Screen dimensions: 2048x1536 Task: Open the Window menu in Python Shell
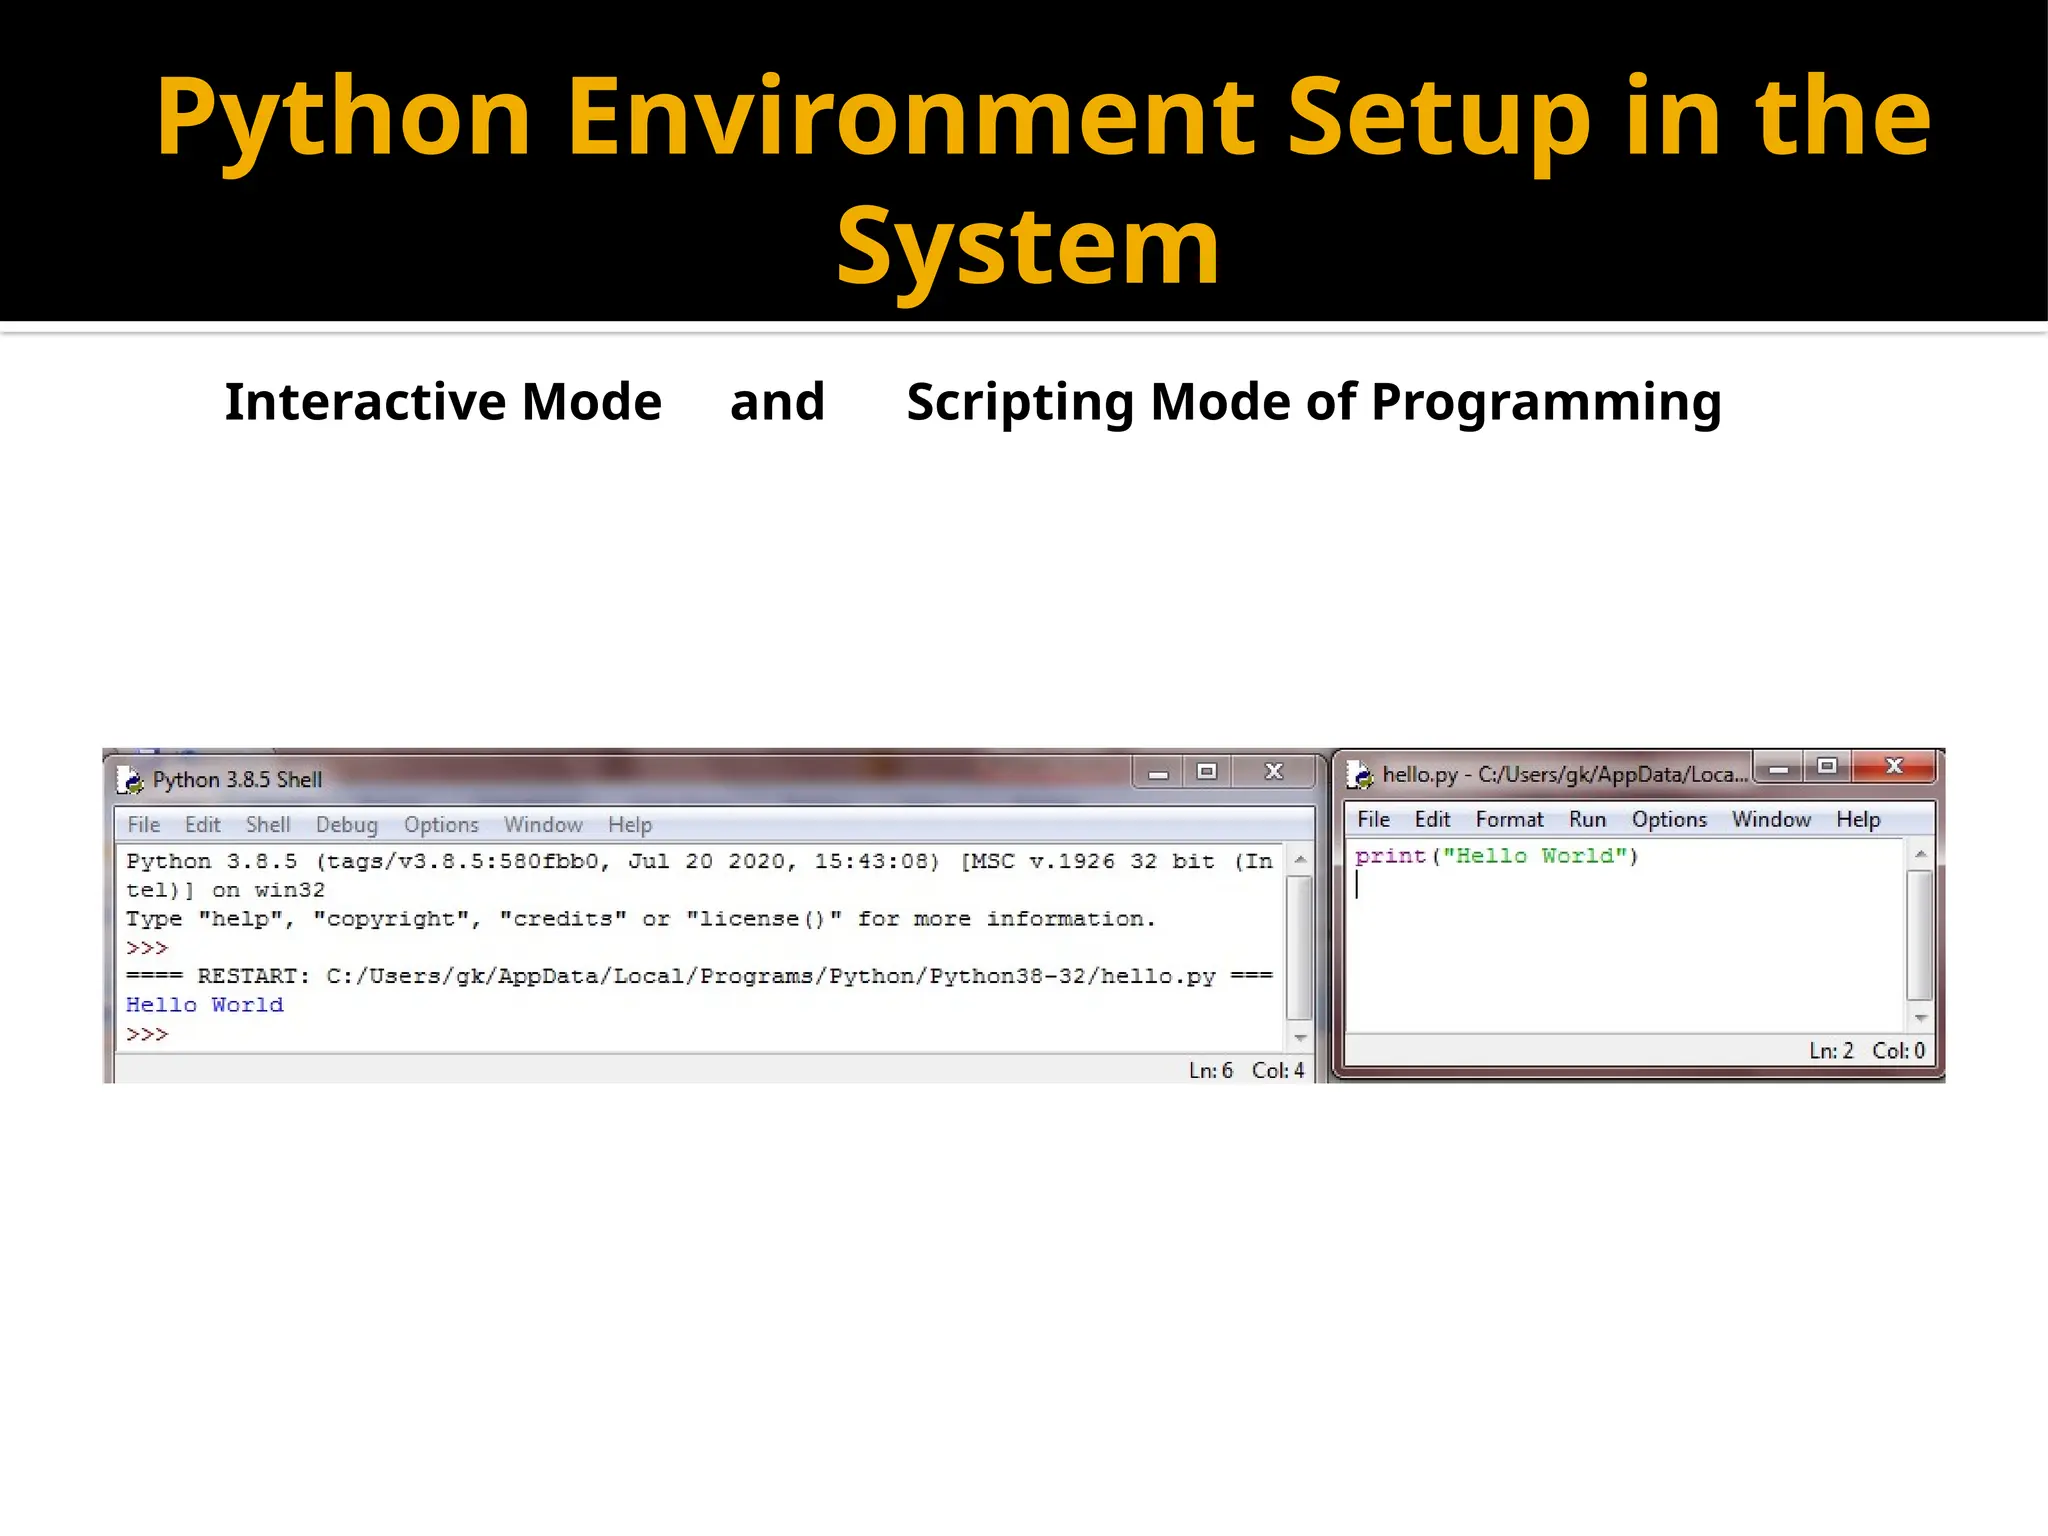point(543,825)
